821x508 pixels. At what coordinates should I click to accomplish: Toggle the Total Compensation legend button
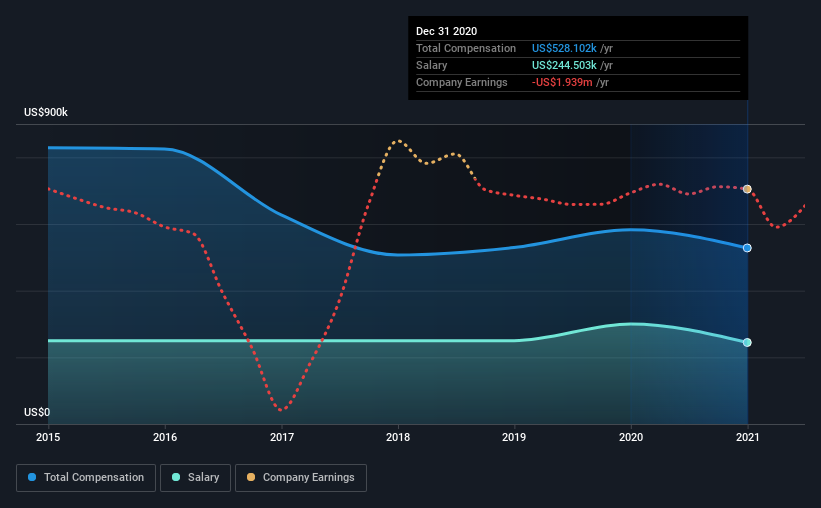[x=86, y=478]
